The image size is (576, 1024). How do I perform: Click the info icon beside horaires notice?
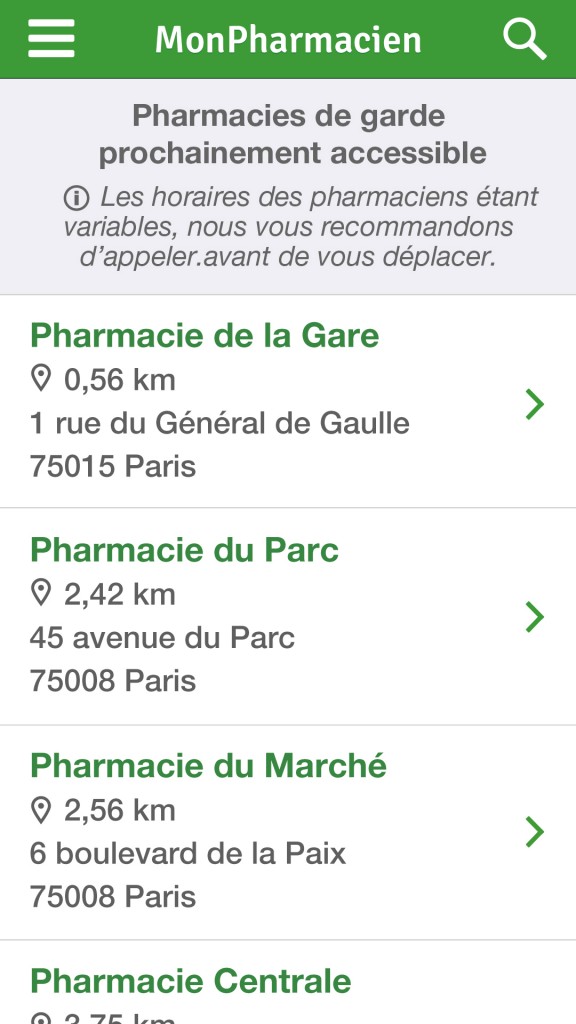click(x=76, y=197)
